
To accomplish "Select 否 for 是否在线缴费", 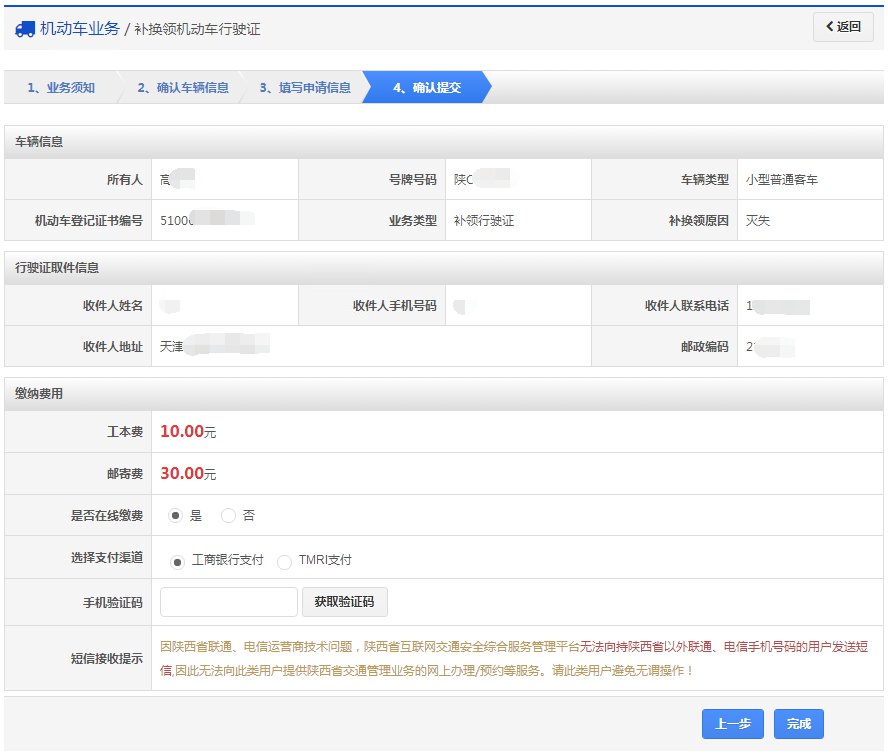I will pyautogui.click(x=228, y=516).
